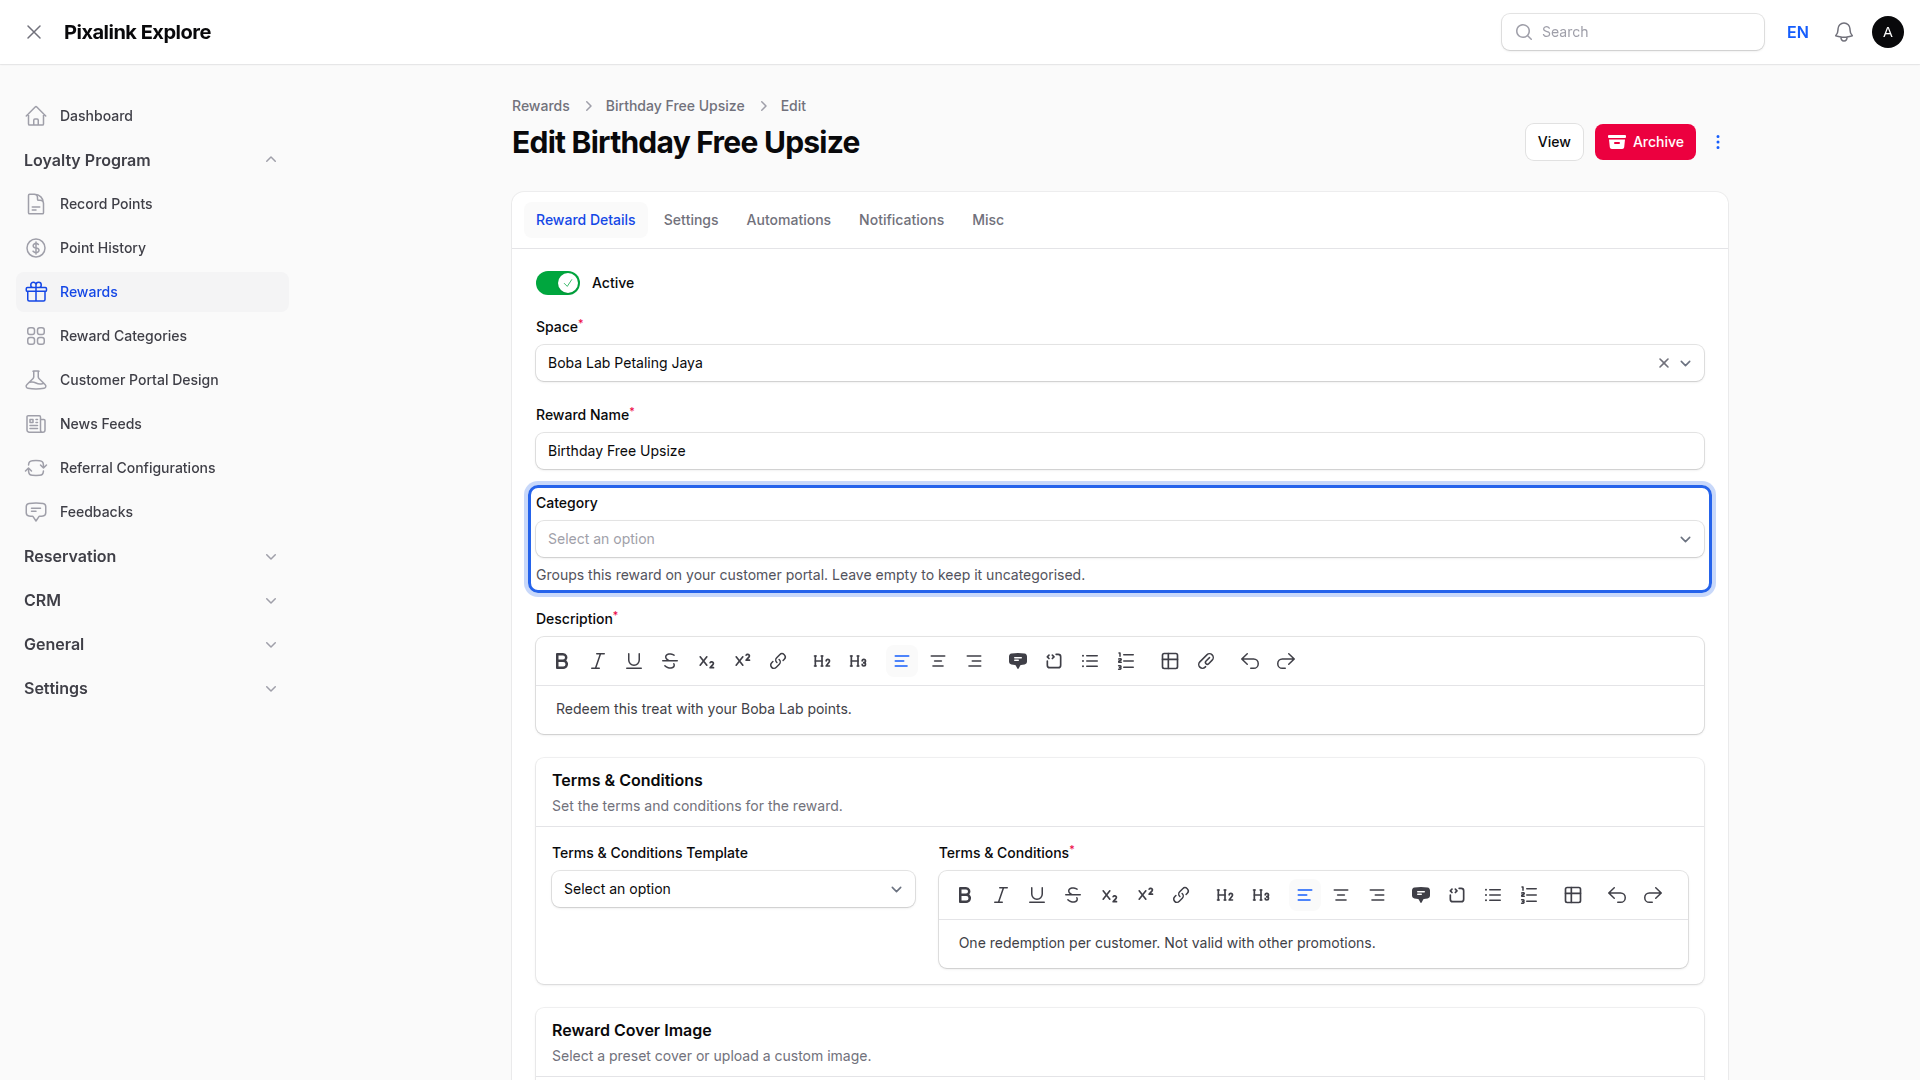Center align text in Description toolbar

[938, 661]
